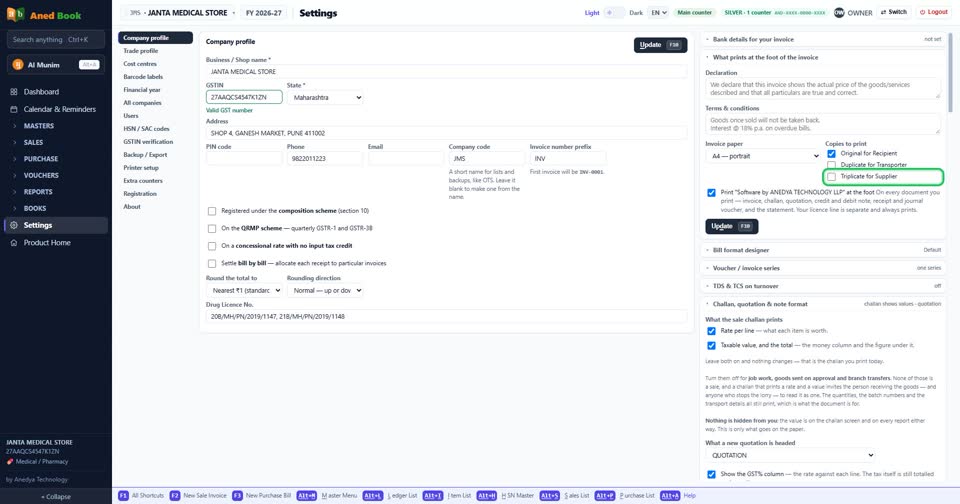This screenshot has width=960, height=504.
Task: Click the Drug Licence No. field
Action: (x=446, y=317)
